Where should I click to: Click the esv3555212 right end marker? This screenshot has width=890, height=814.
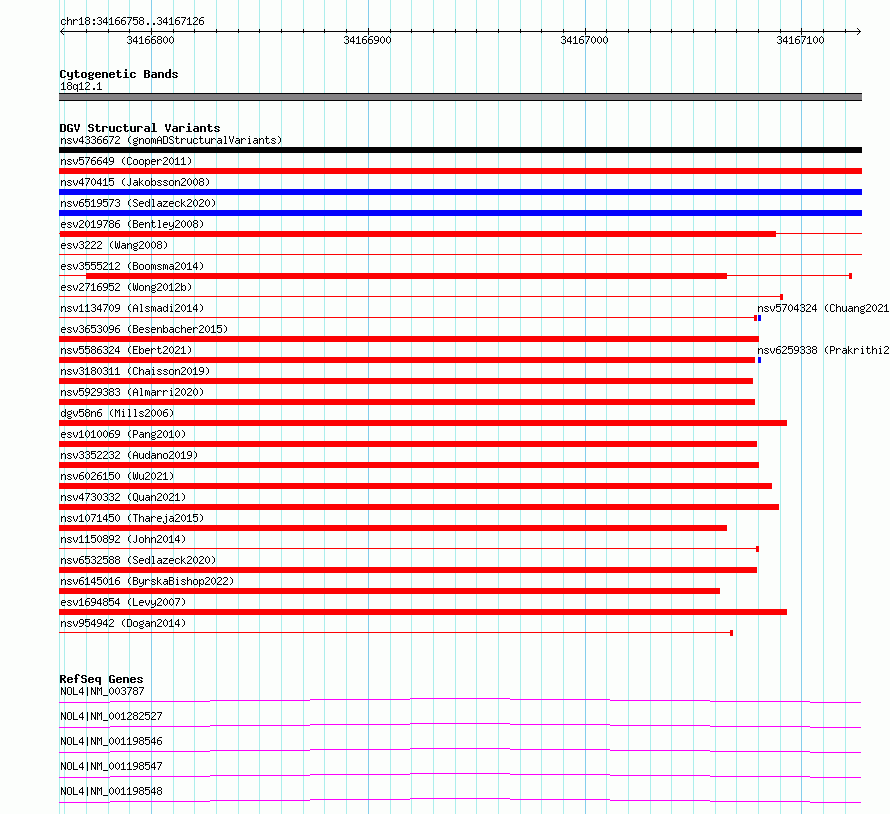click(850, 276)
